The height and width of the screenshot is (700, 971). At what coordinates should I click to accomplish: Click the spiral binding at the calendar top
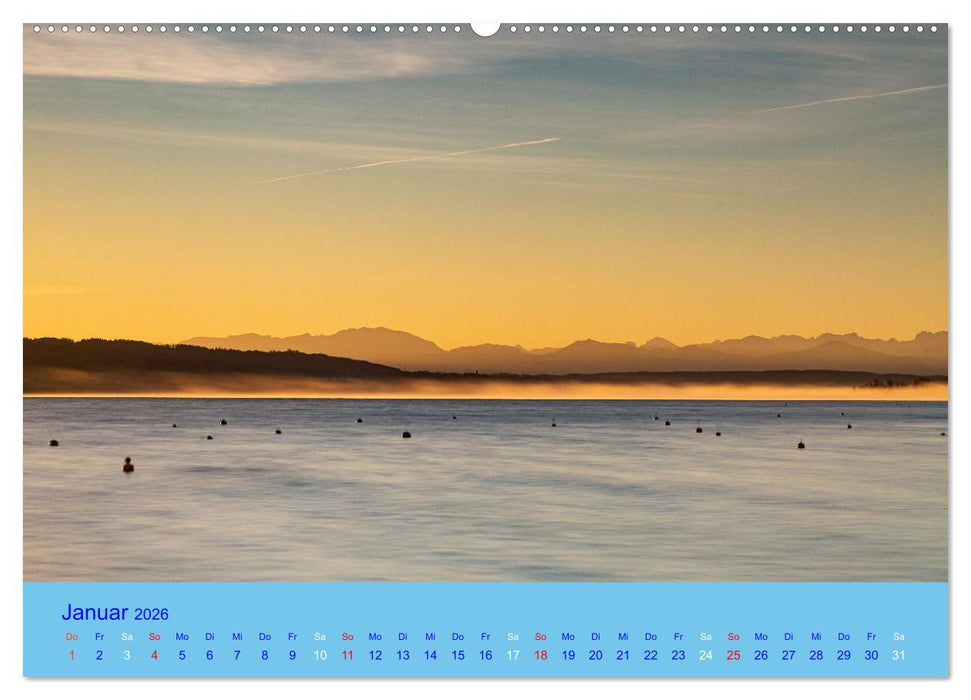pos(250,29)
